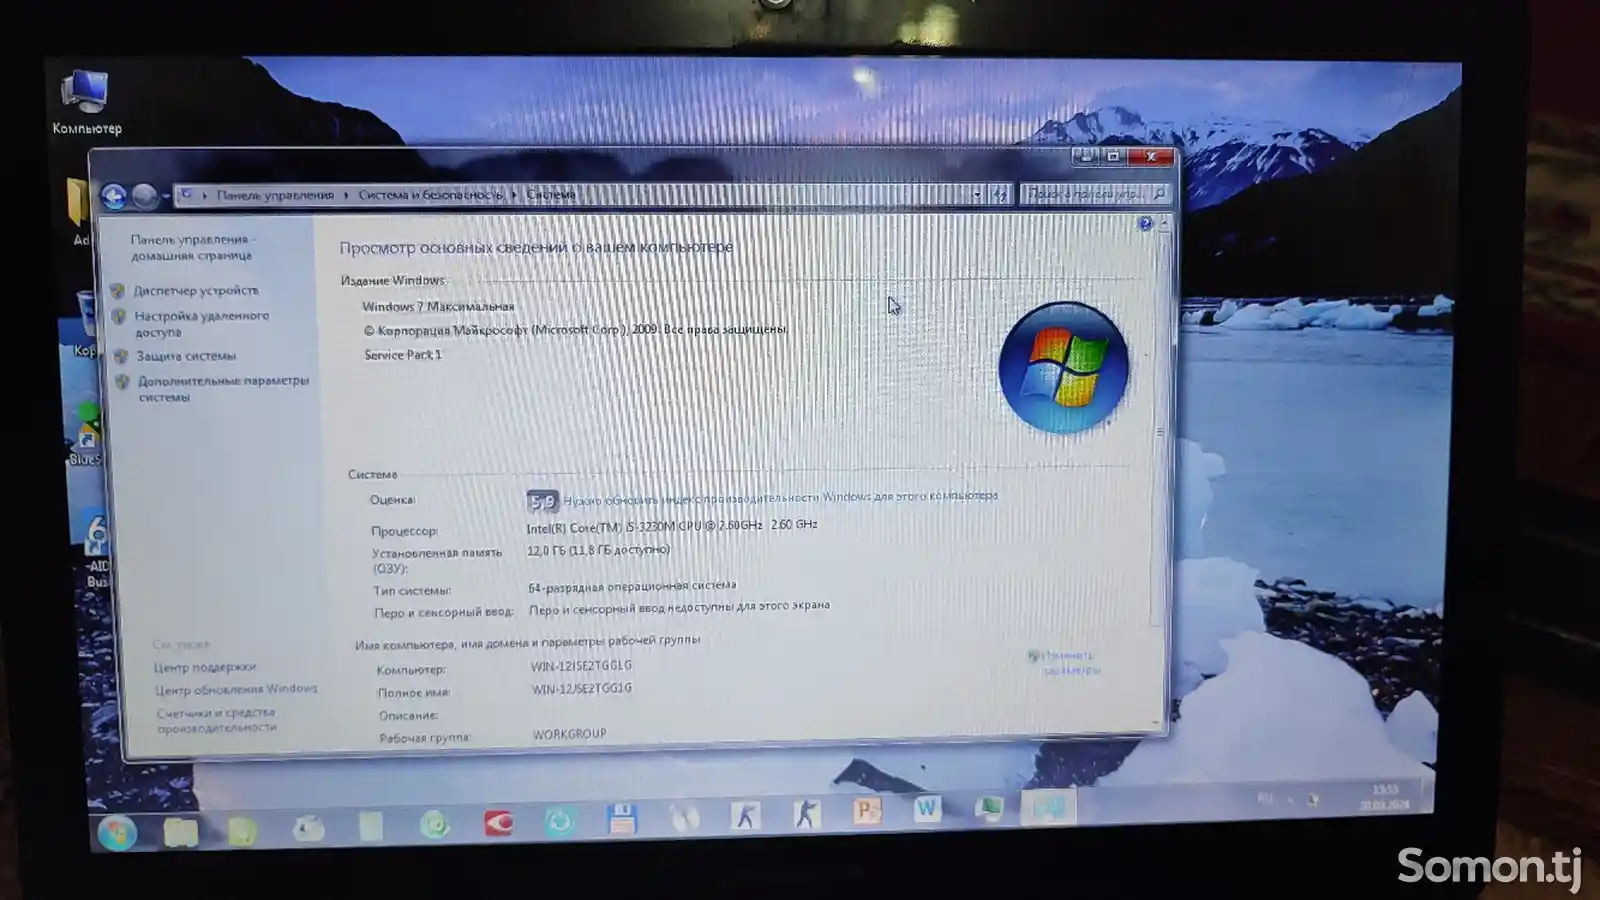This screenshot has width=1600, height=900.
Task: Click the WORKGROUP value
Action: click(569, 734)
